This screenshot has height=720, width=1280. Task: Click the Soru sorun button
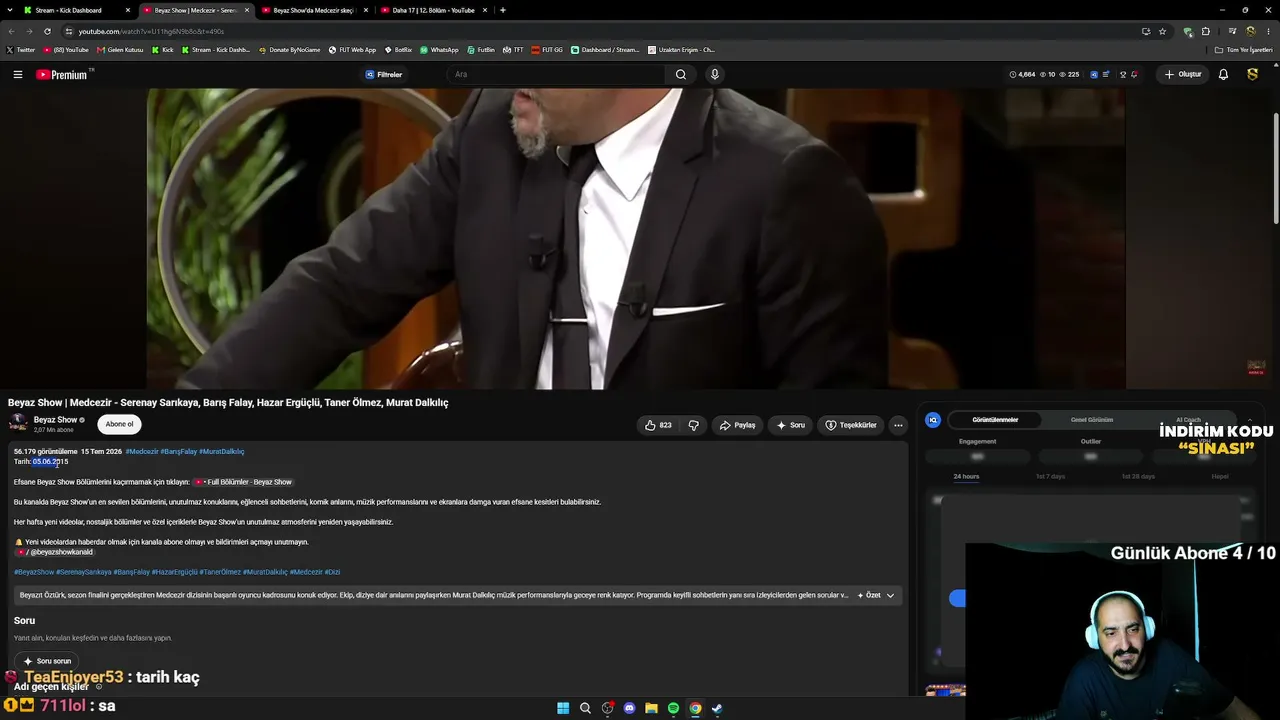(47, 661)
